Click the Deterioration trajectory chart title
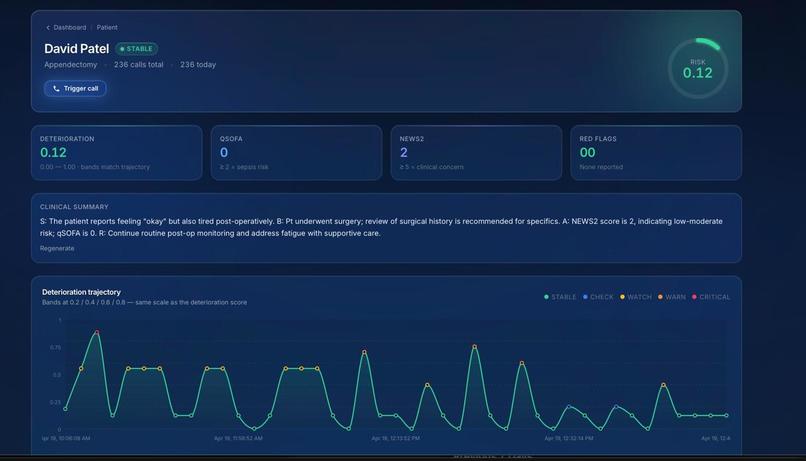 [x=81, y=292]
